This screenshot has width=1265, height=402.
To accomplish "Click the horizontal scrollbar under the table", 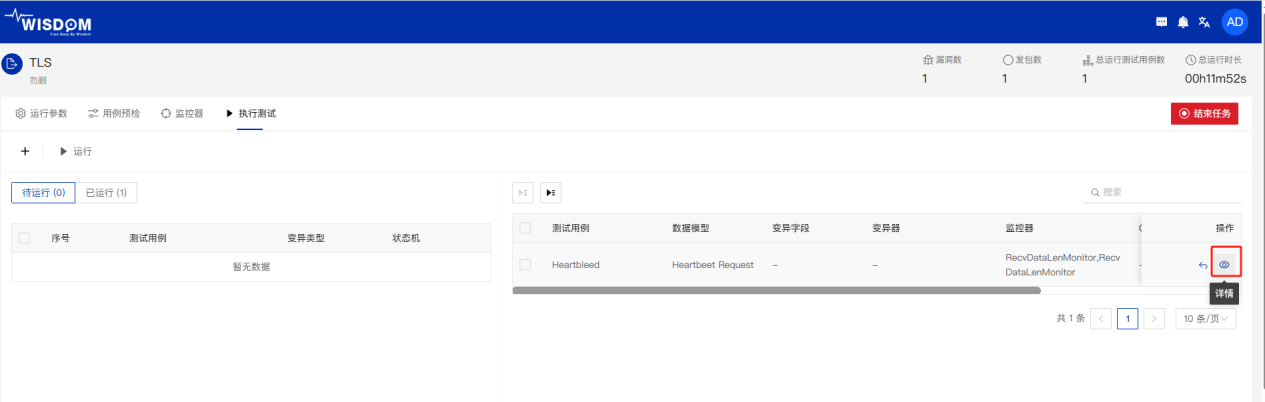I will point(776,290).
